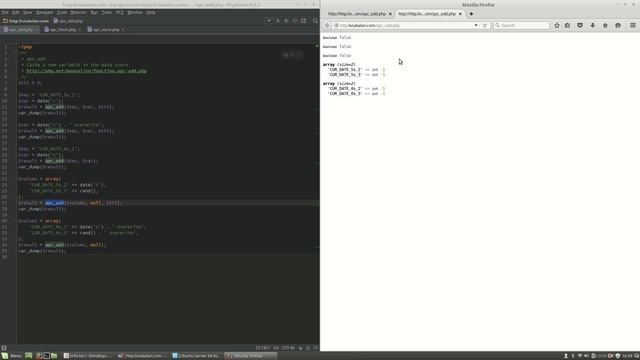Viewport: 640px width, 360px height.
Task: Click the browser preview icons overlay in editor
Action: click(x=292, y=55)
